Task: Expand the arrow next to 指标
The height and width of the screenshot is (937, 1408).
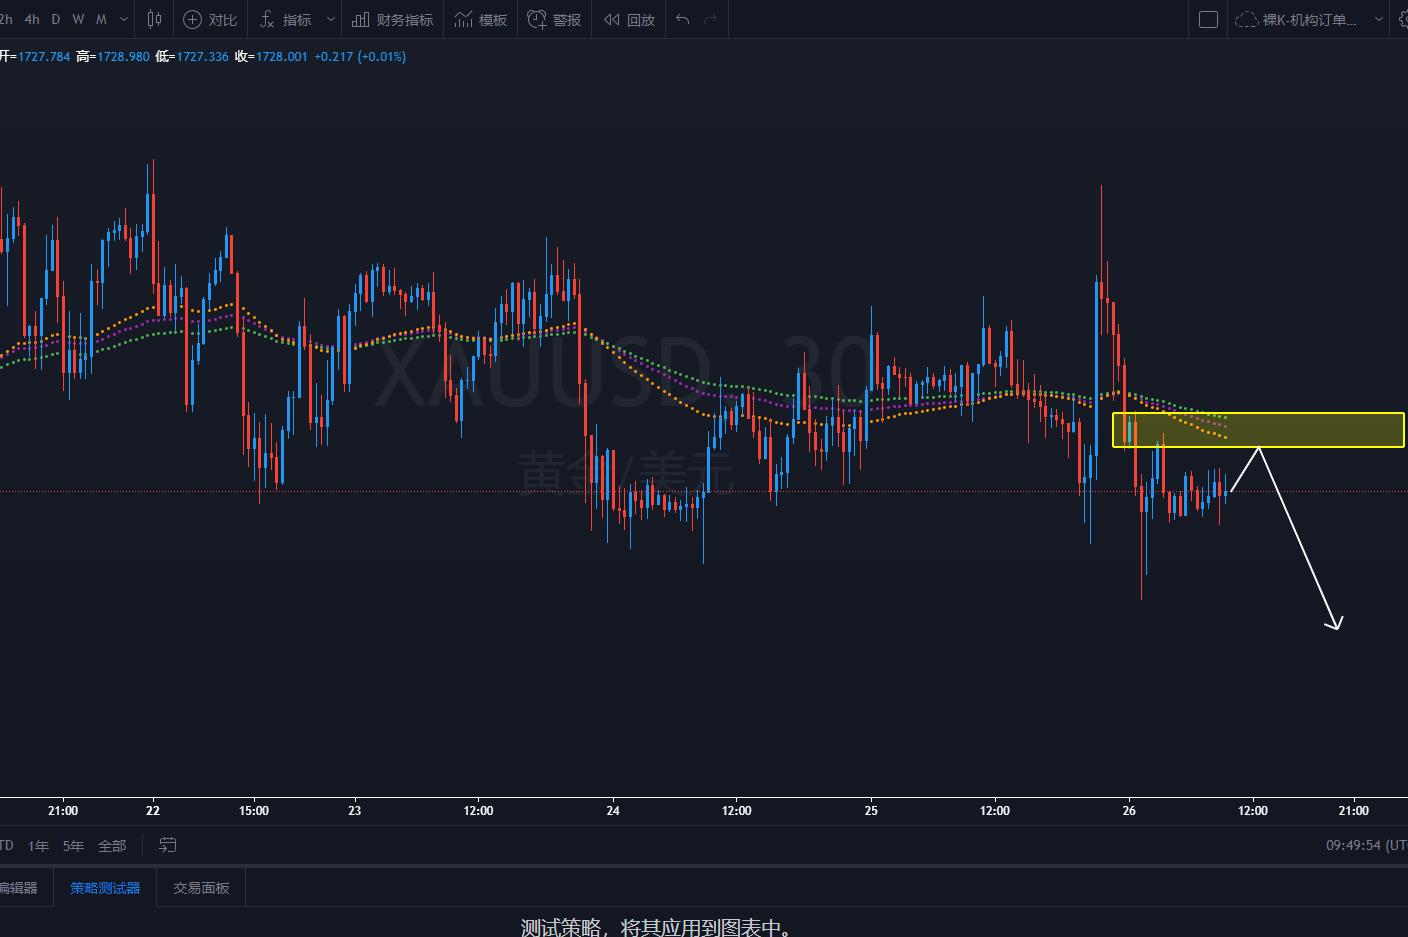Action: tap(331, 19)
